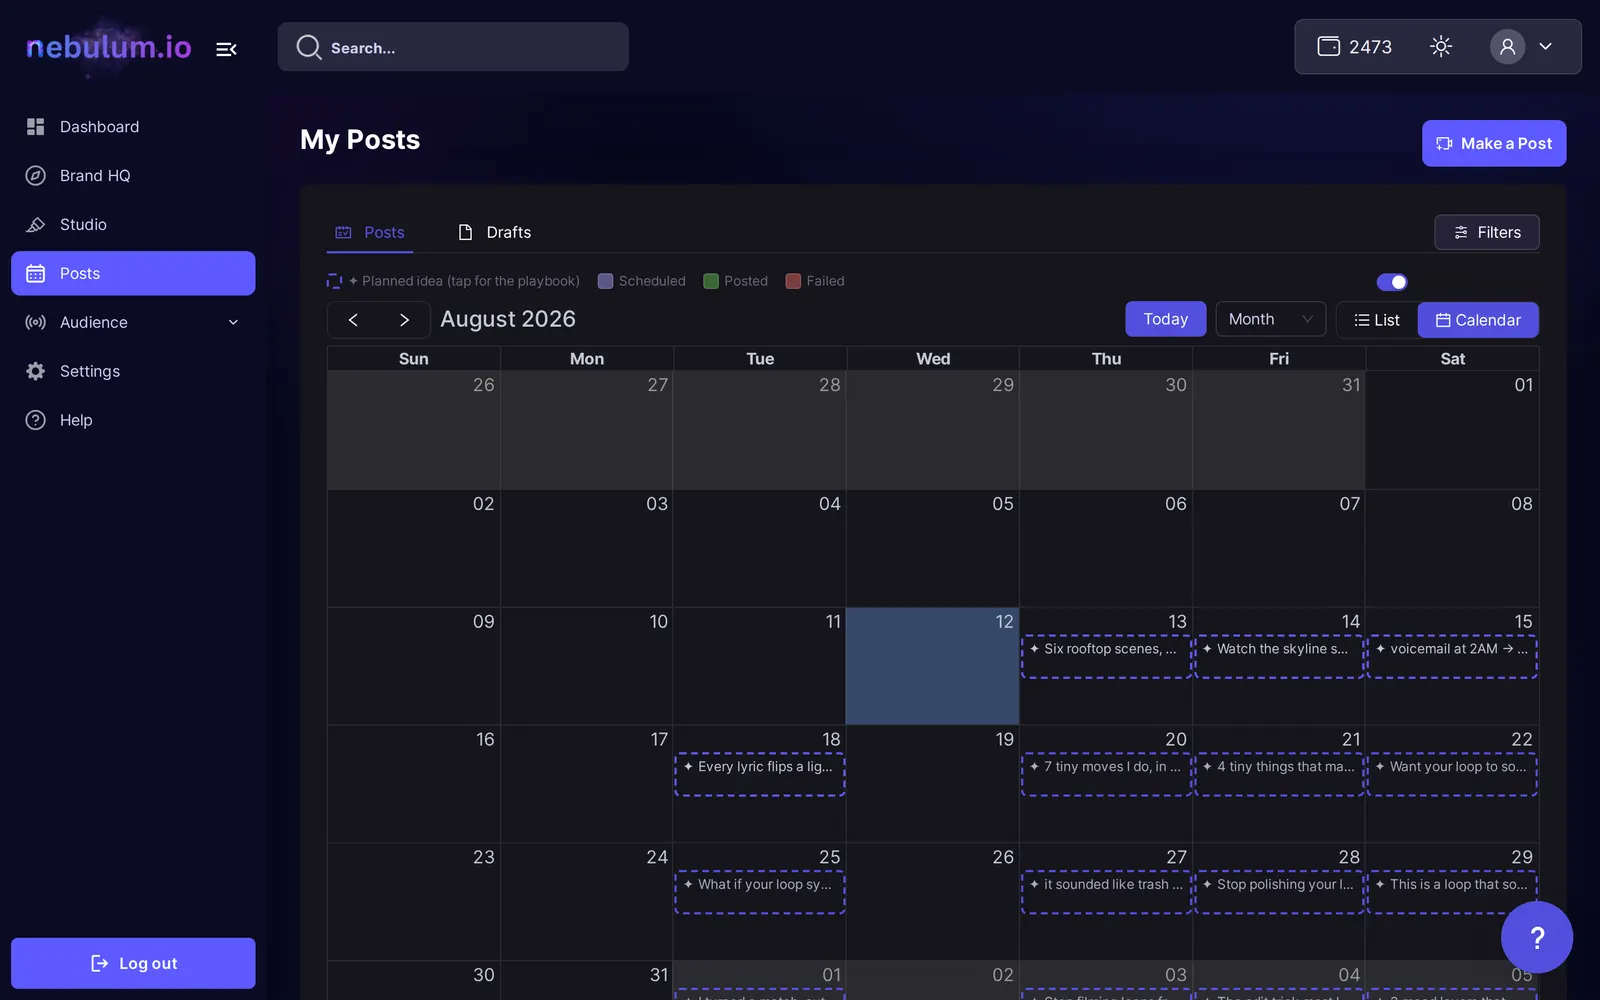Image resolution: width=1600 pixels, height=1000 pixels.
Task: Collapse the sidebar with the menu icon
Action: click(x=226, y=48)
